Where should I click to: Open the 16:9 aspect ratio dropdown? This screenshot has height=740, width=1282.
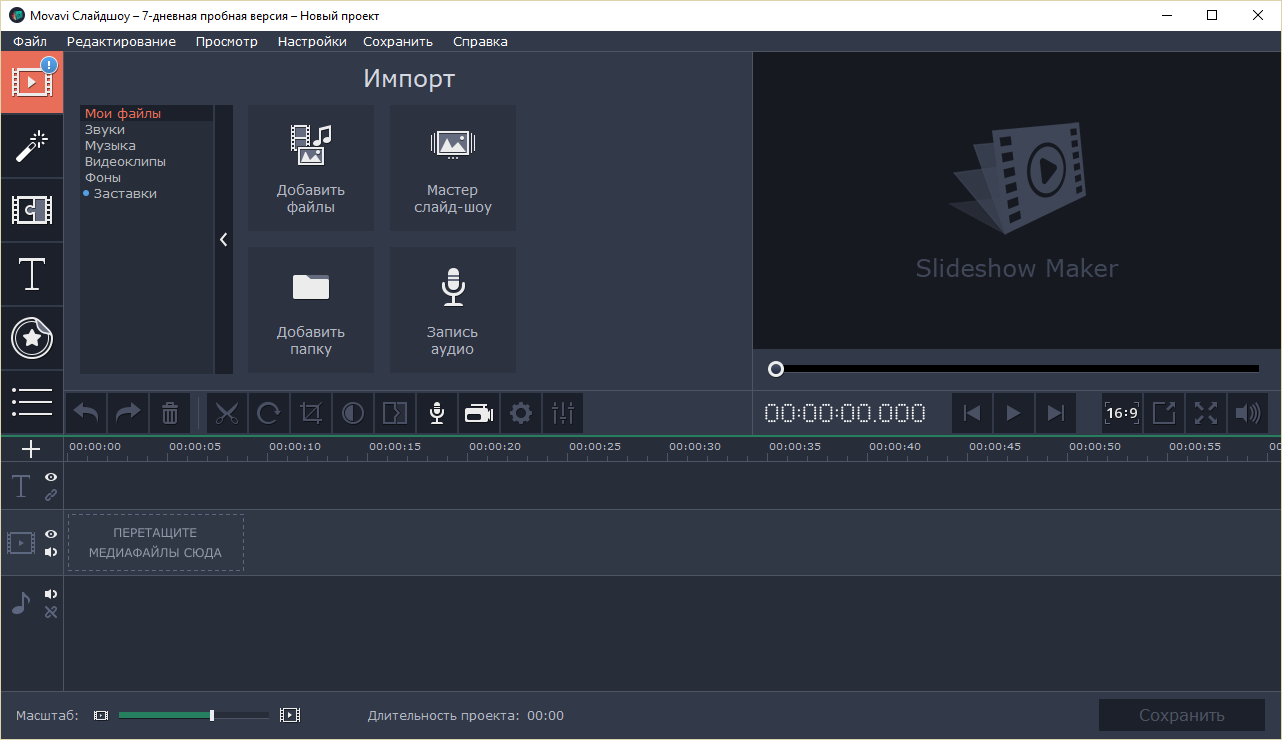pos(1122,413)
